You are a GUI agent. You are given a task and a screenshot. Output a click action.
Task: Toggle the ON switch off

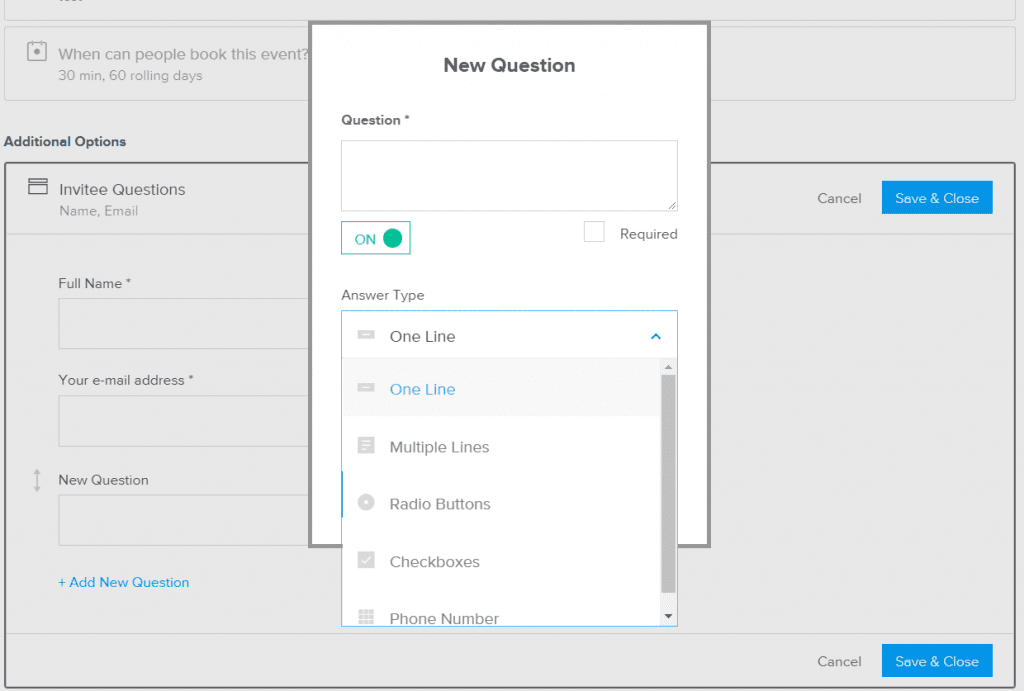[376, 239]
